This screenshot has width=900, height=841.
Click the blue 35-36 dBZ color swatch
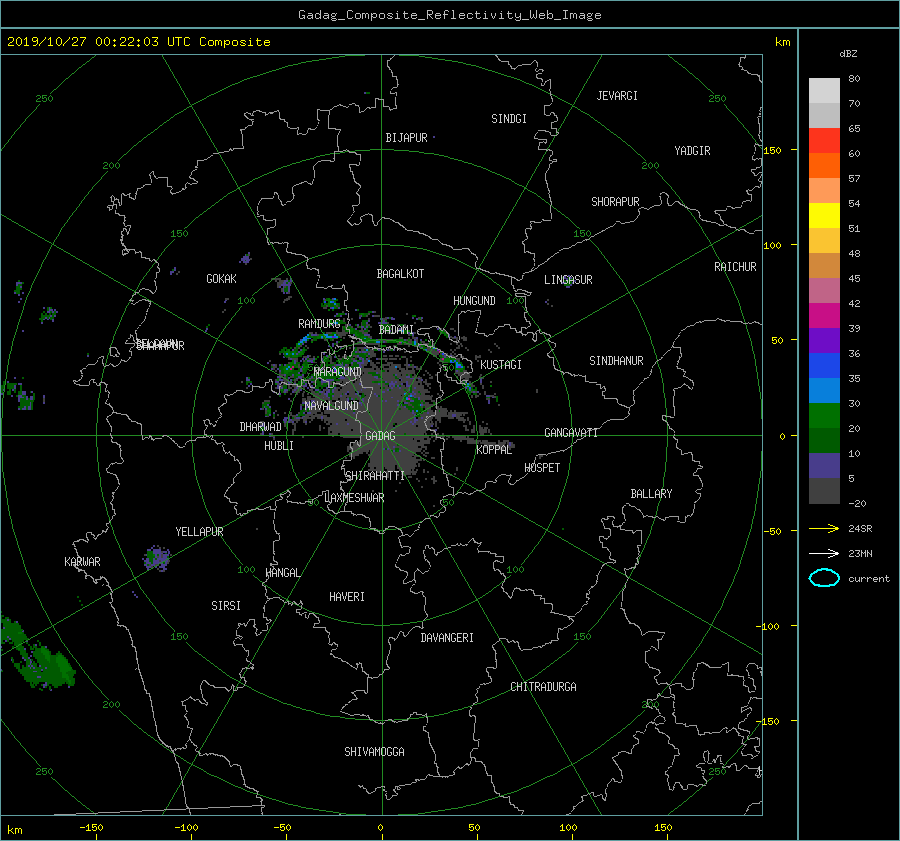coord(824,366)
